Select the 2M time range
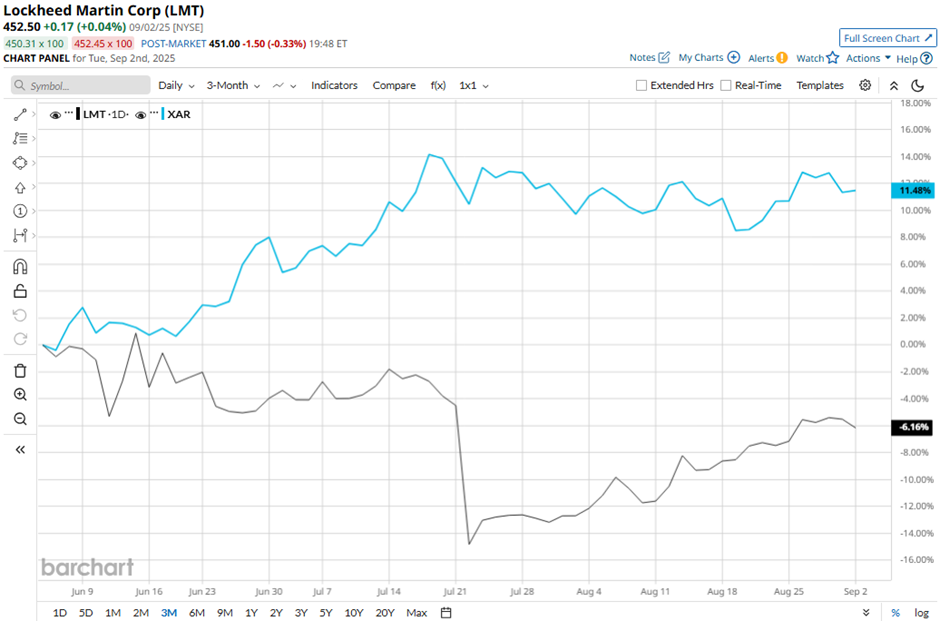Viewport: 940px width, 621px height. [141, 613]
